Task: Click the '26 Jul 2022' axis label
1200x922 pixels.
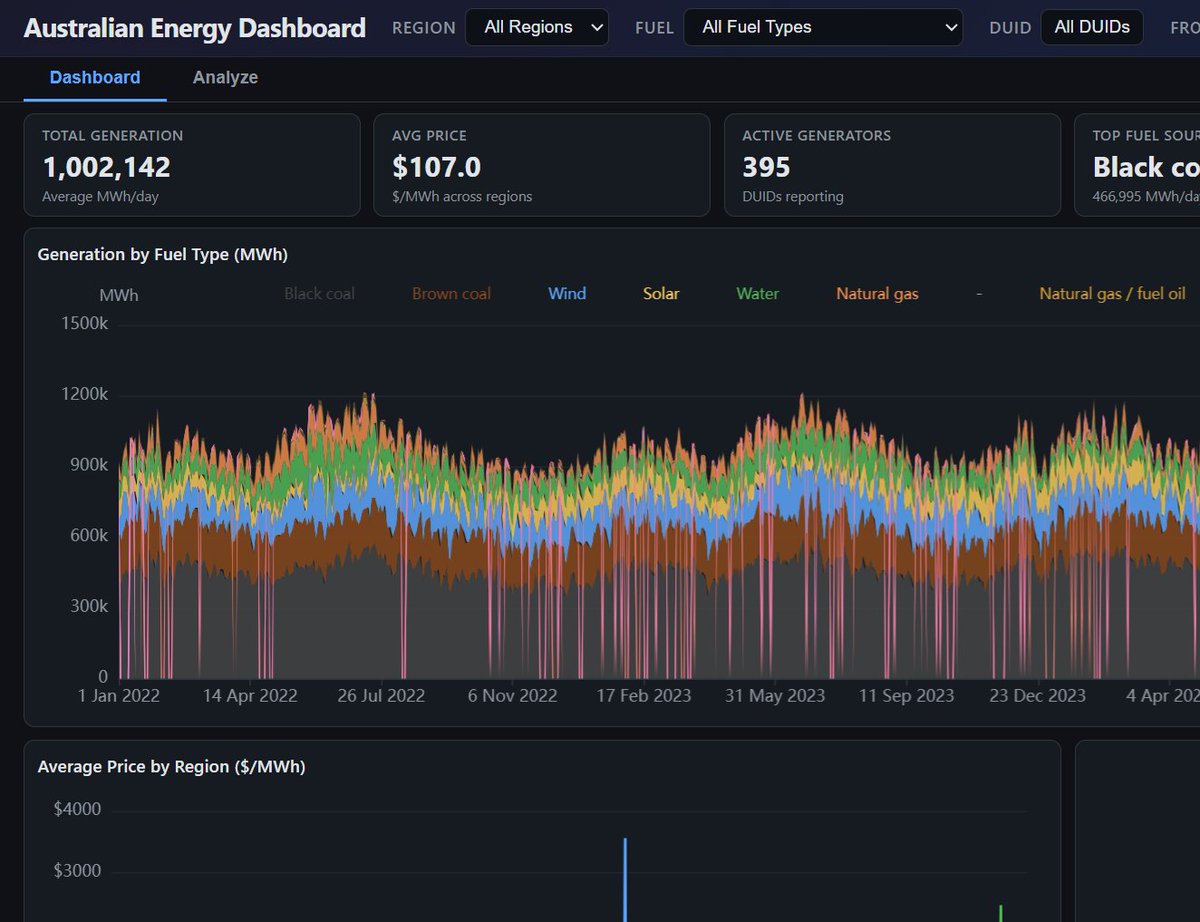Action: pos(381,695)
